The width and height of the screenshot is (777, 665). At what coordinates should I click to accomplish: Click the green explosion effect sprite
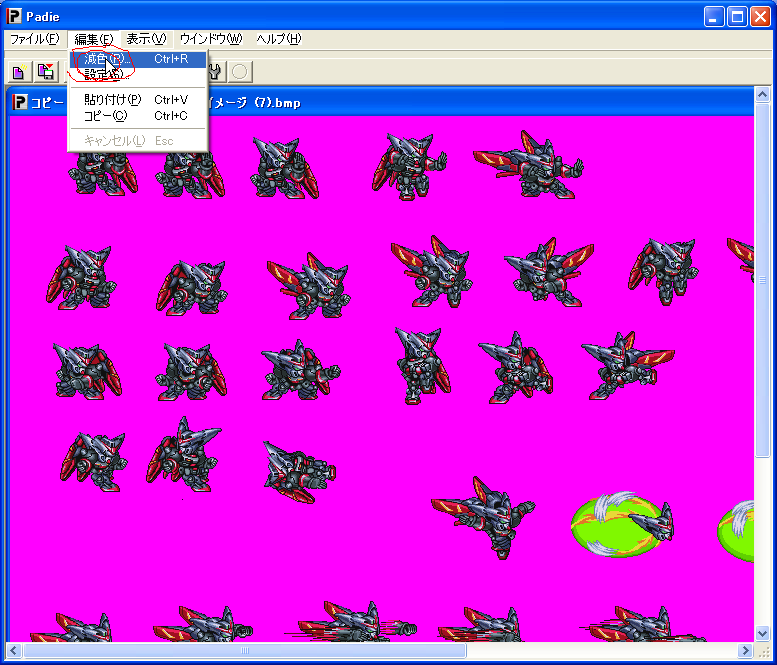click(x=622, y=524)
